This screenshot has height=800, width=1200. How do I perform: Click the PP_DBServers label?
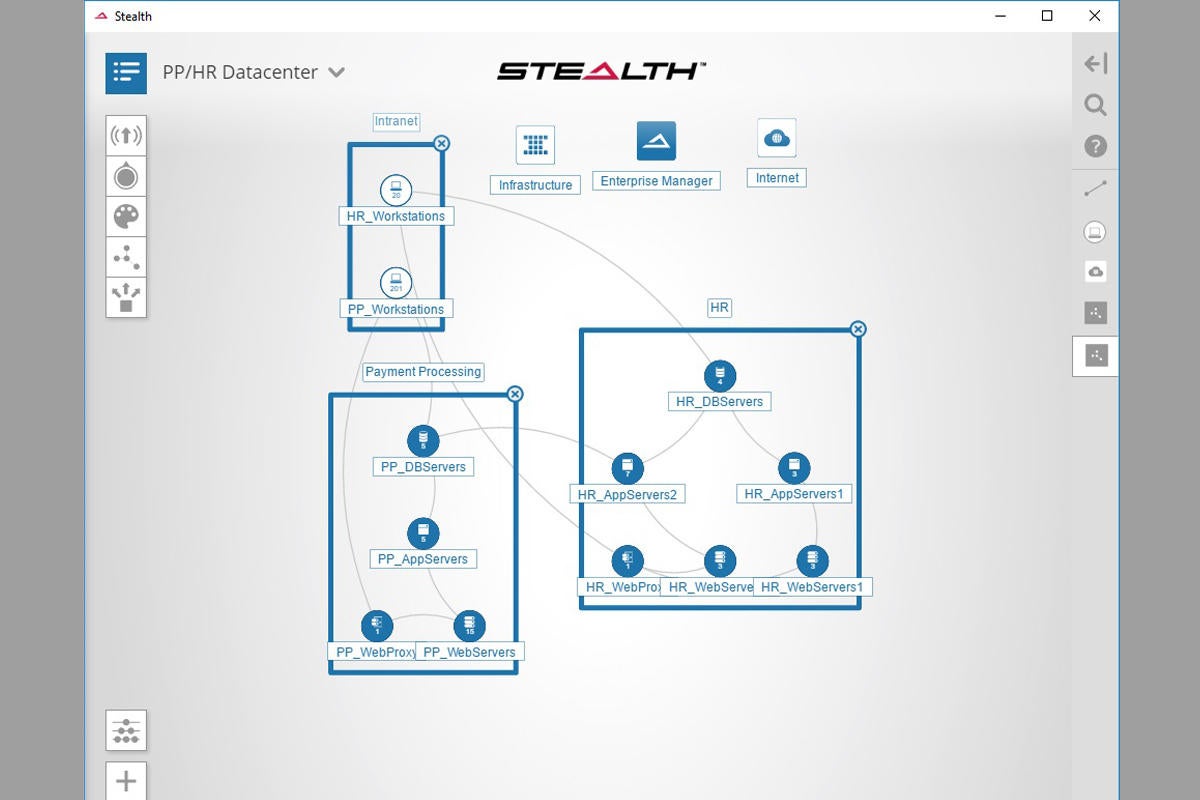pyautogui.click(x=423, y=467)
